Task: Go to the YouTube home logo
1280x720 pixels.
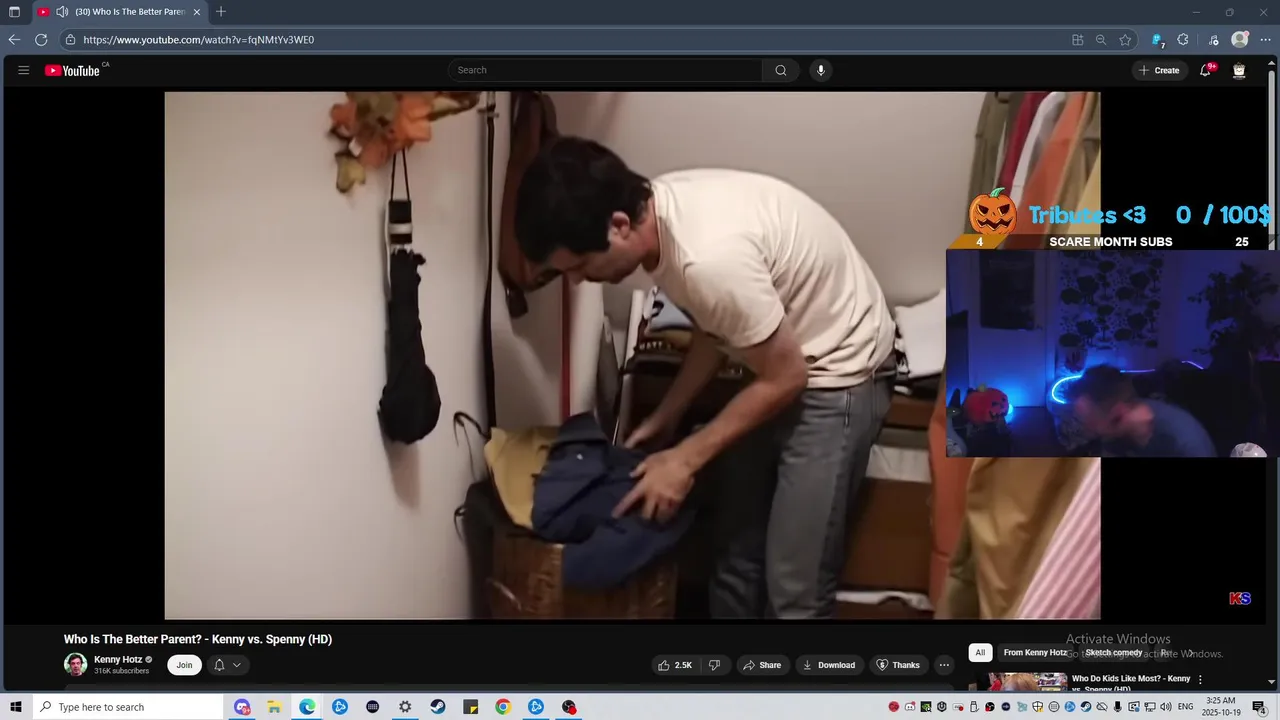Action: (x=73, y=70)
